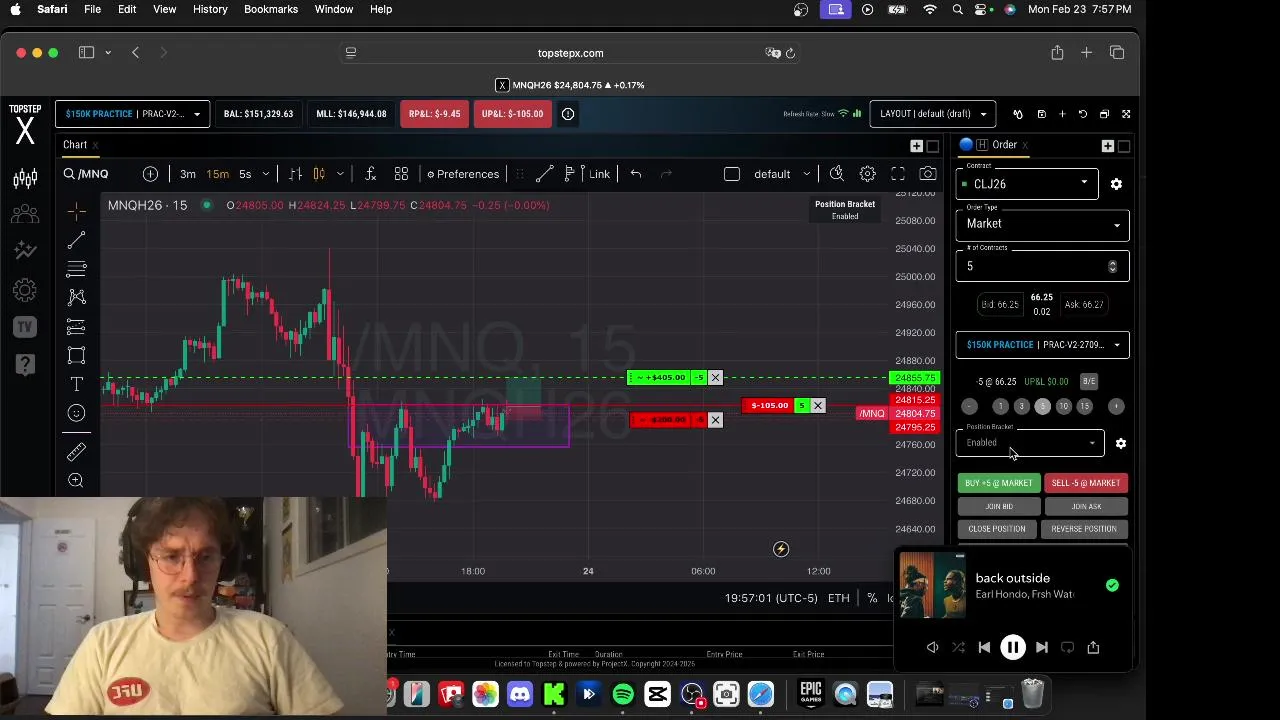The height and width of the screenshot is (720, 1280).
Task: Open the LAYOUT default (draft) dropdown
Action: [x=933, y=114]
